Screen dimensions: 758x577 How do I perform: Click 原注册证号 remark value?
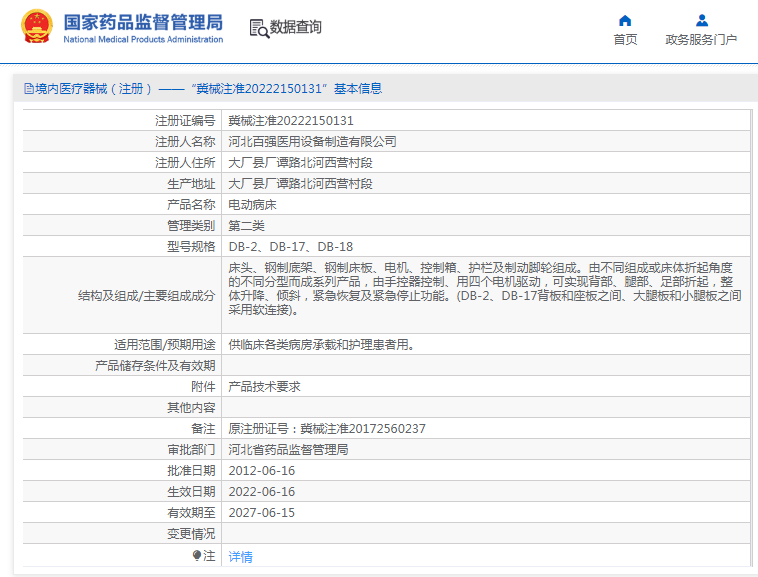coord(327,429)
